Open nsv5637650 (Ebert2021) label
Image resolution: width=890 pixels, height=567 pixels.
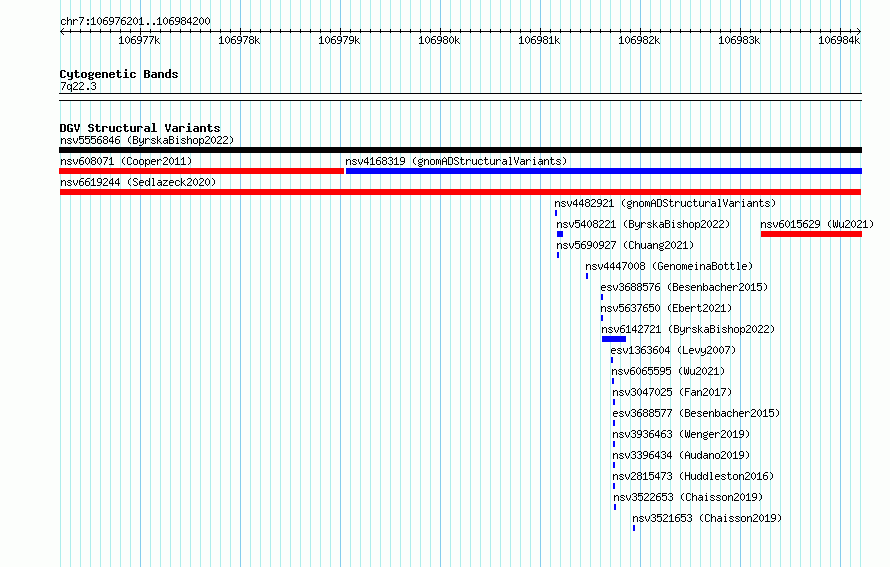(666, 308)
